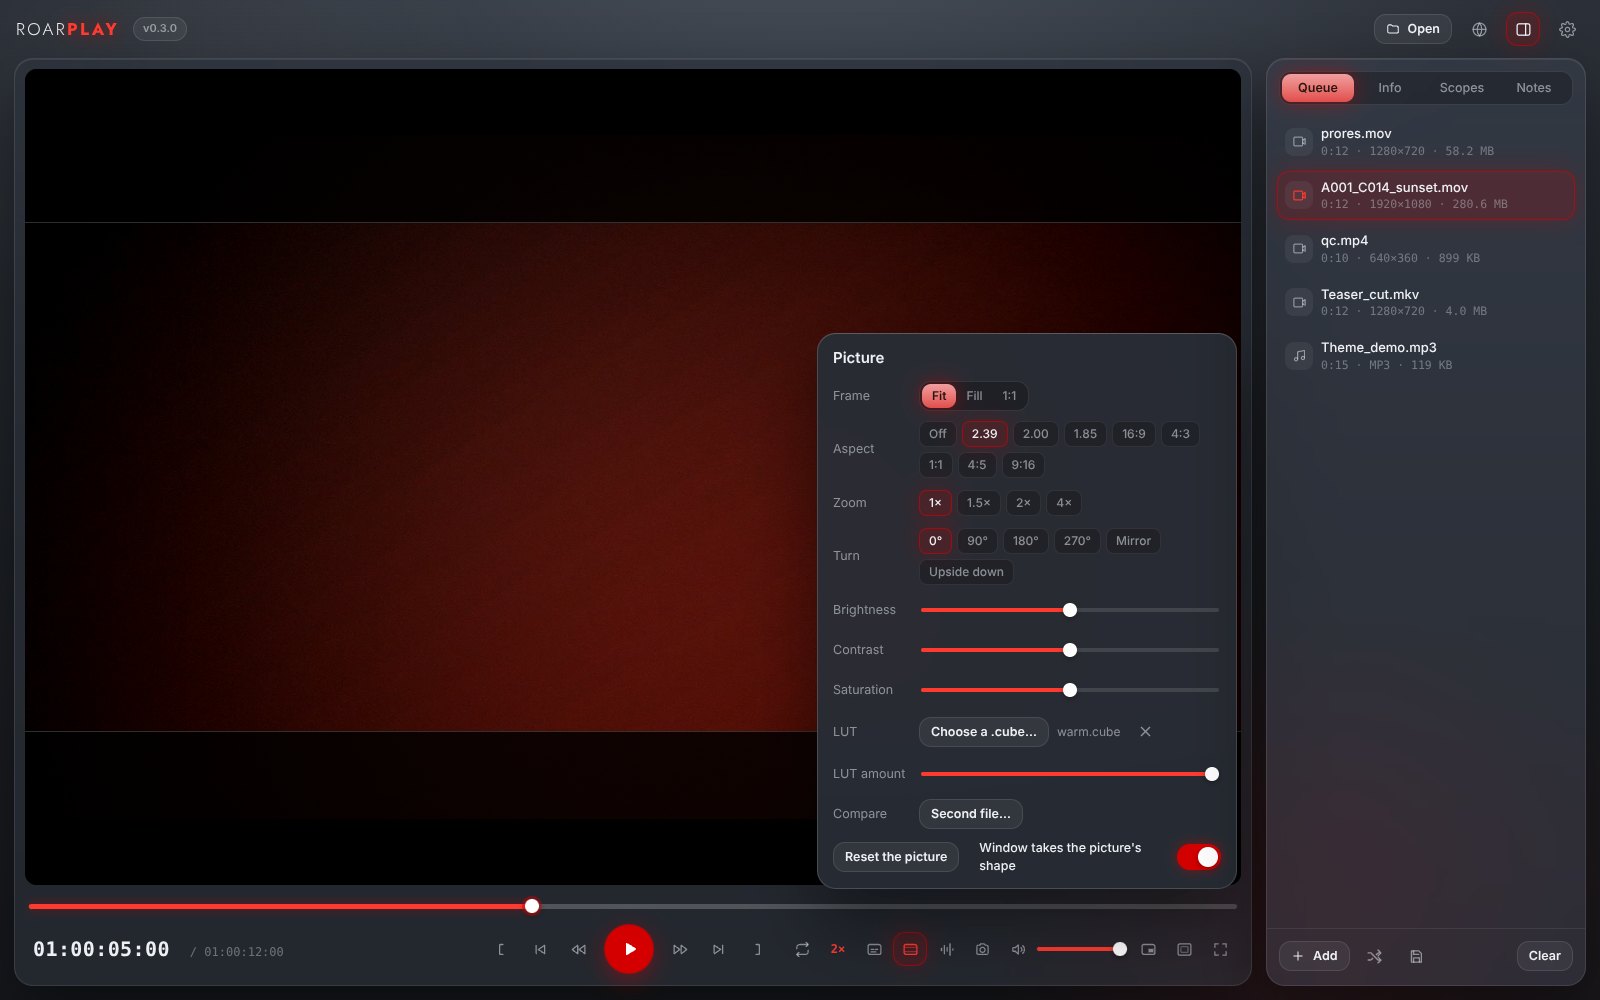Enter fullscreen mode
Viewport: 1600px width, 1000px height.
pyautogui.click(x=1220, y=949)
